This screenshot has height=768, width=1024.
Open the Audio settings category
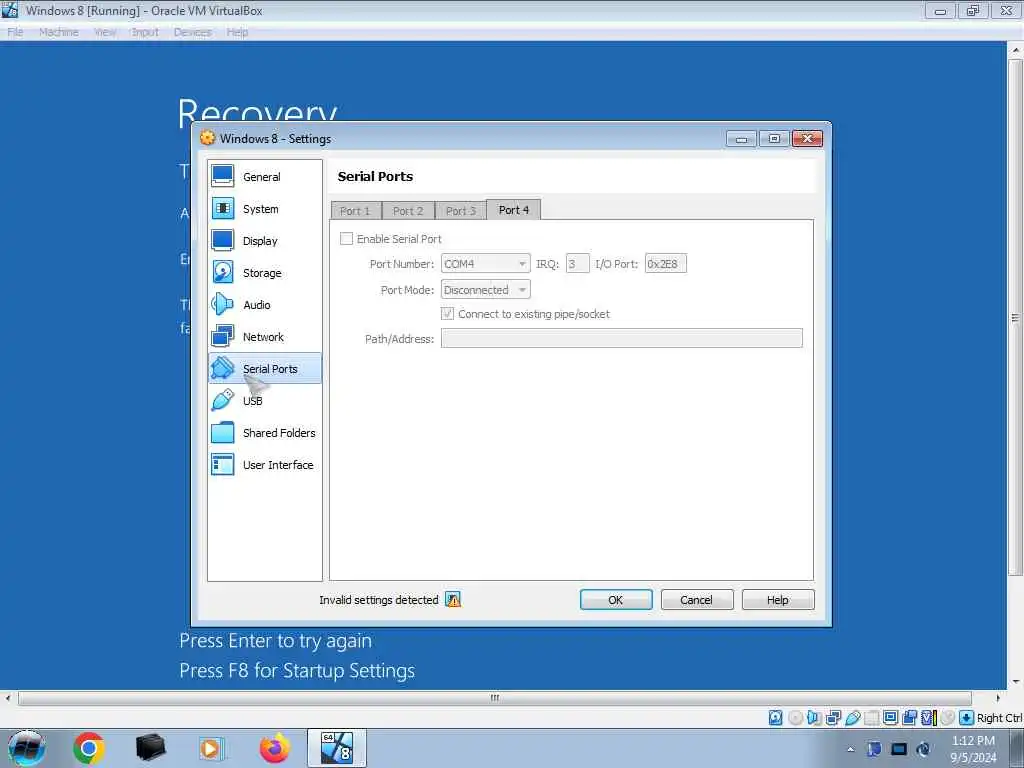[264, 304]
